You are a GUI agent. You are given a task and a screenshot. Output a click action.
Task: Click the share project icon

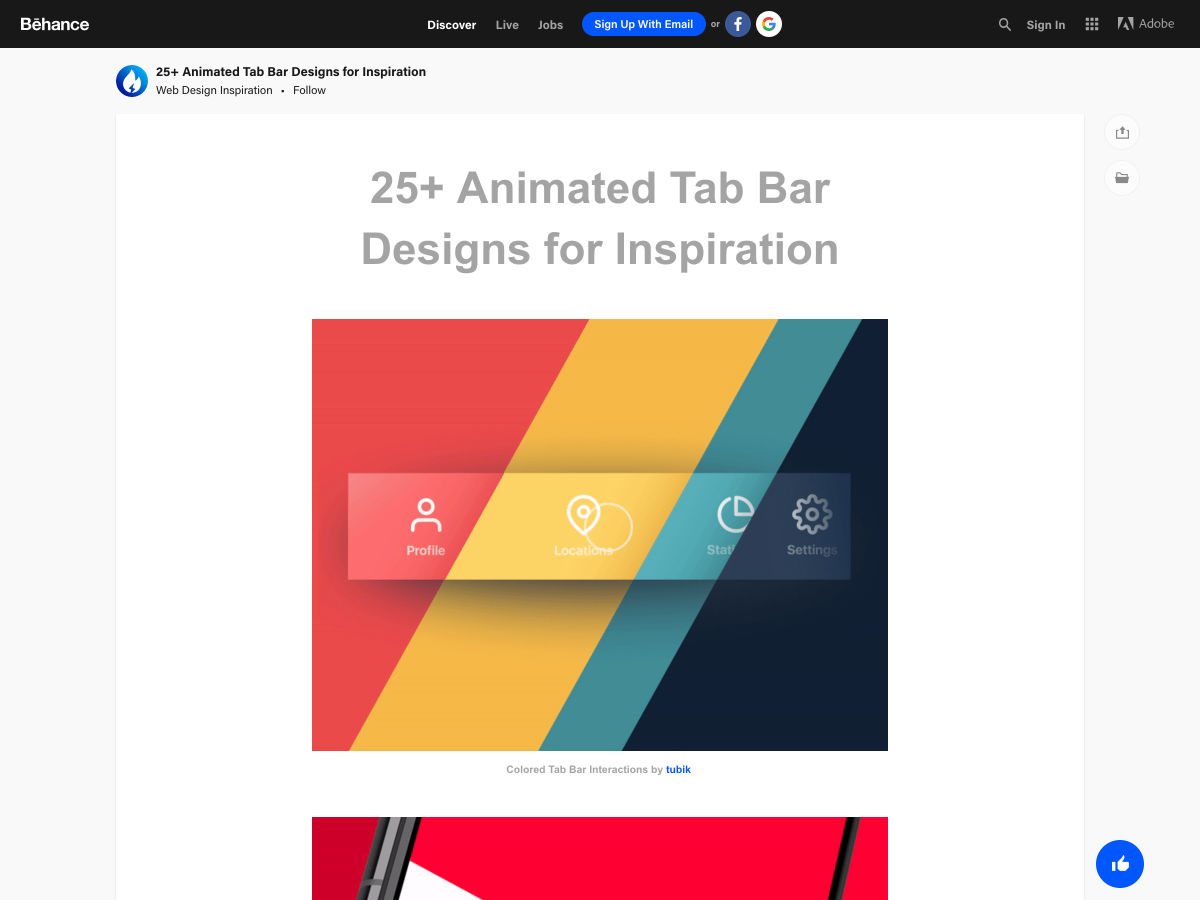click(1122, 133)
